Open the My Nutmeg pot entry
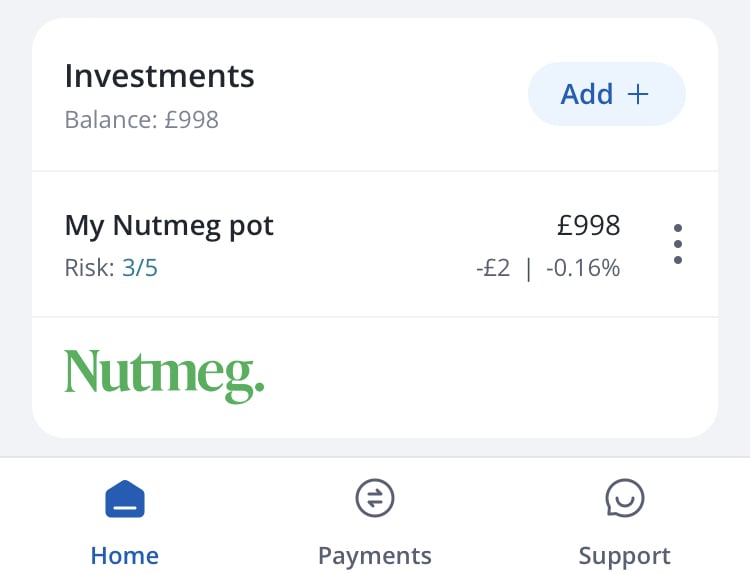Screen dimensions: 750x574 point(375,244)
